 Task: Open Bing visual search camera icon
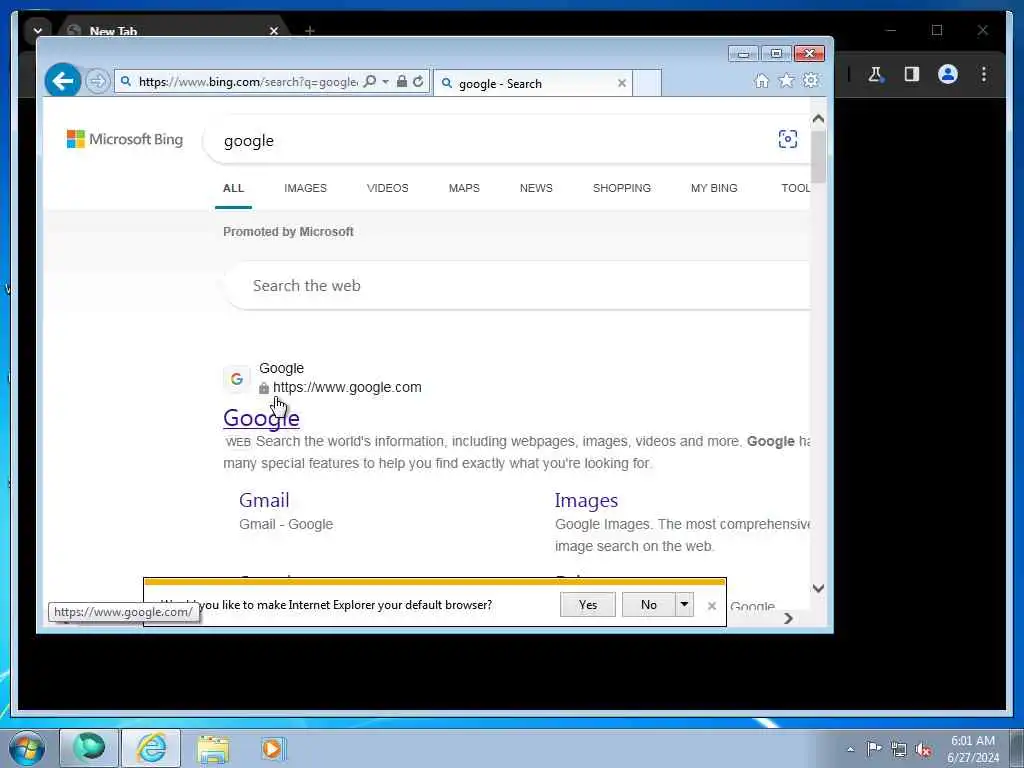click(x=788, y=139)
